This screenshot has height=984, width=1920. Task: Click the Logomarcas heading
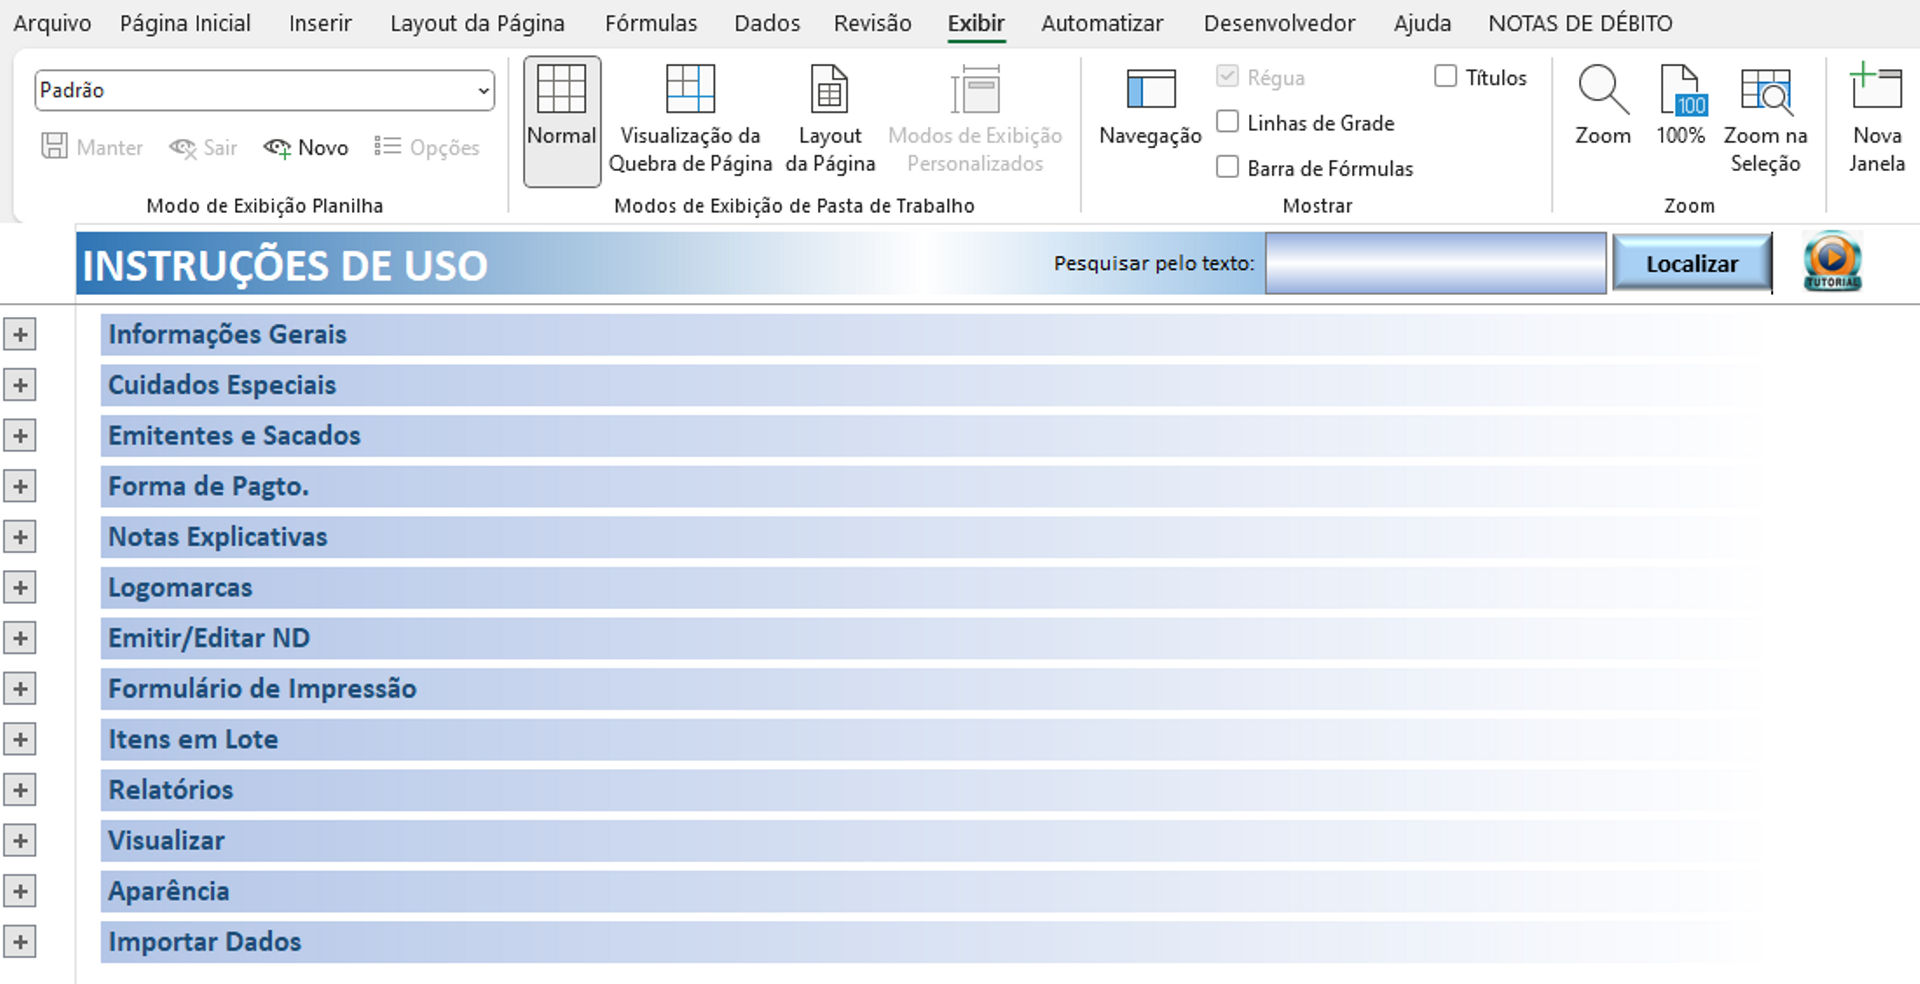click(180, 588)
